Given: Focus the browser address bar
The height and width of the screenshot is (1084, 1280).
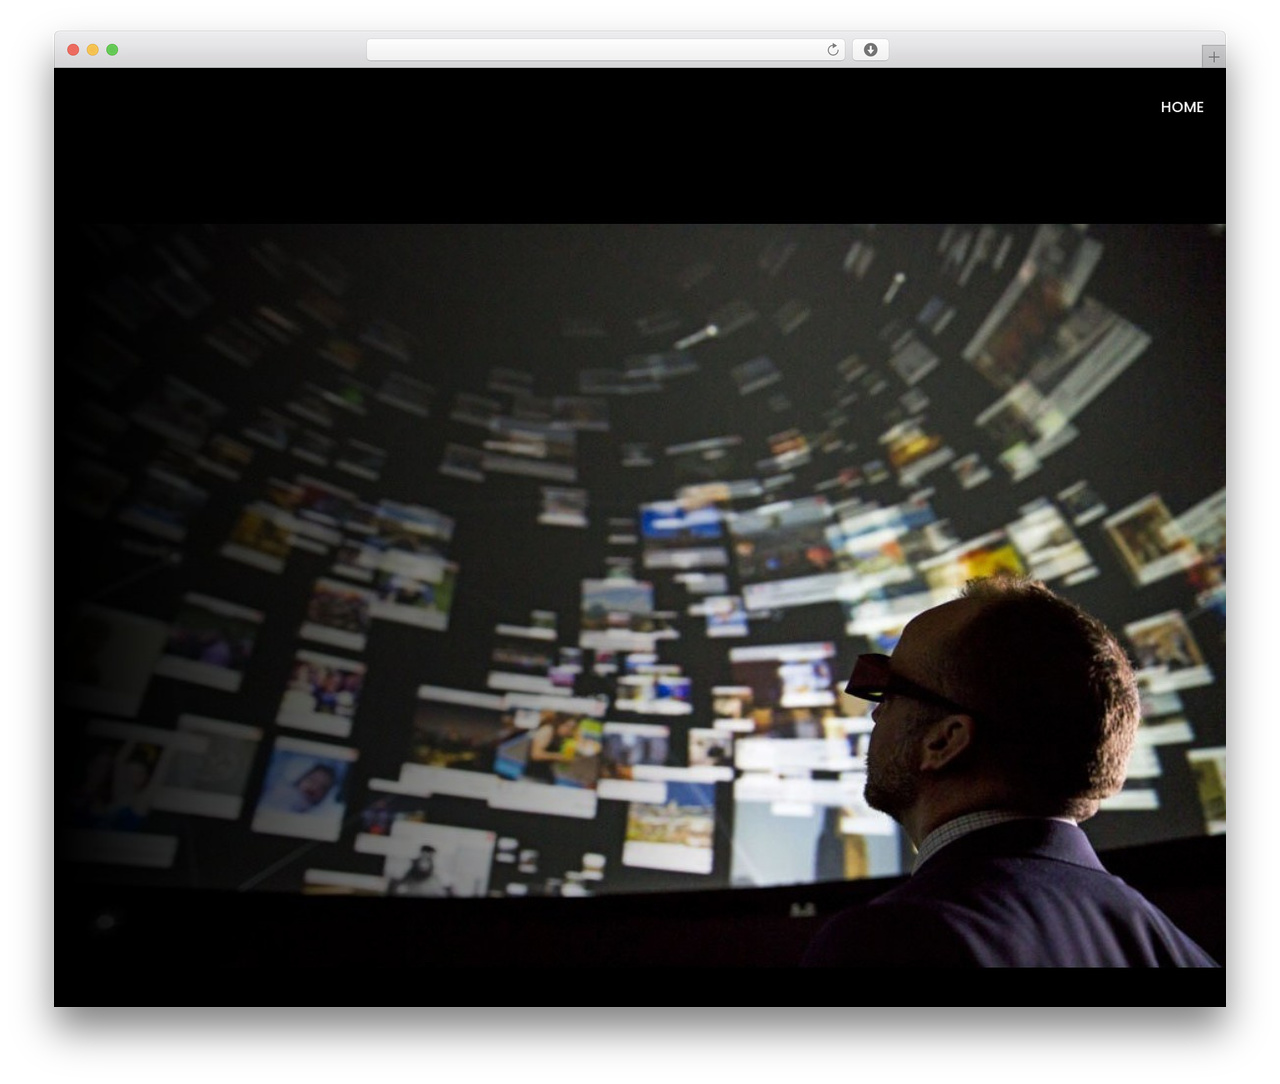Looking at the screenshot, I should [x=606, y=50].
